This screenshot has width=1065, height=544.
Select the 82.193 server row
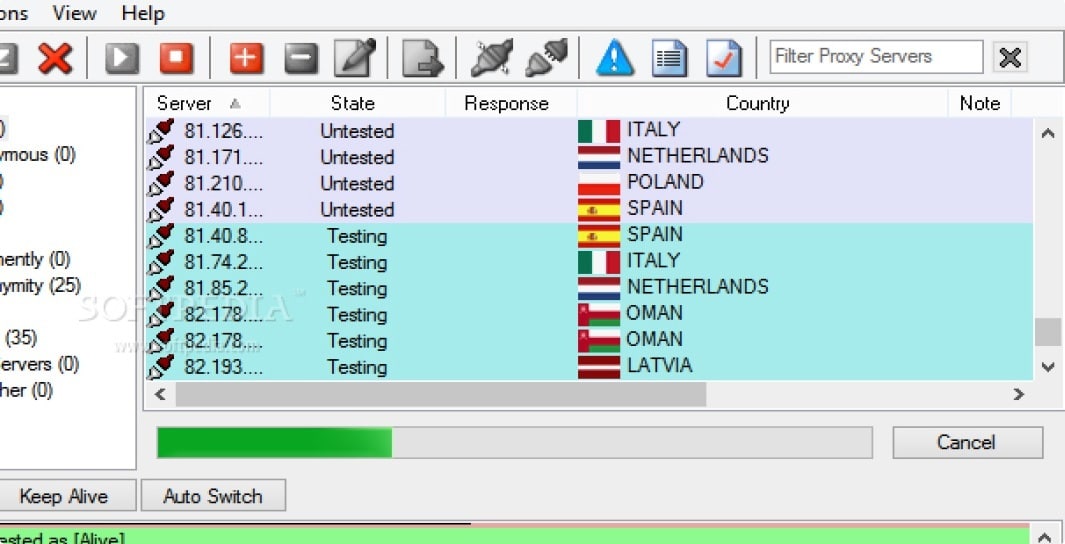click(x=589, y=367)
